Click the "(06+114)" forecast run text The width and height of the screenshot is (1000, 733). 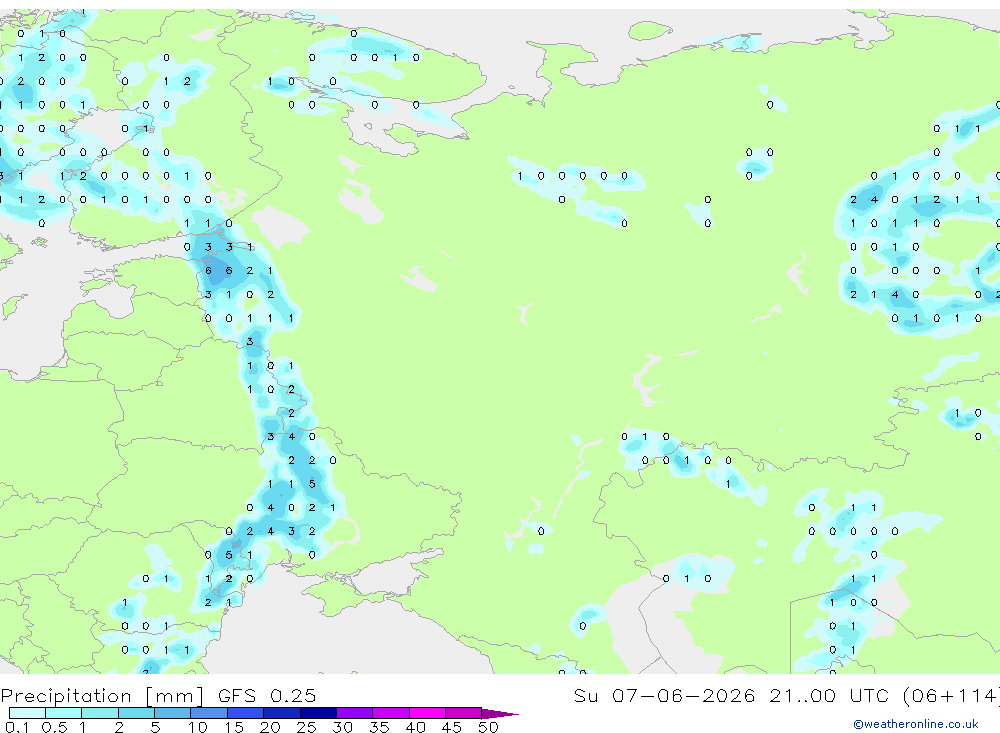[952, 695]
